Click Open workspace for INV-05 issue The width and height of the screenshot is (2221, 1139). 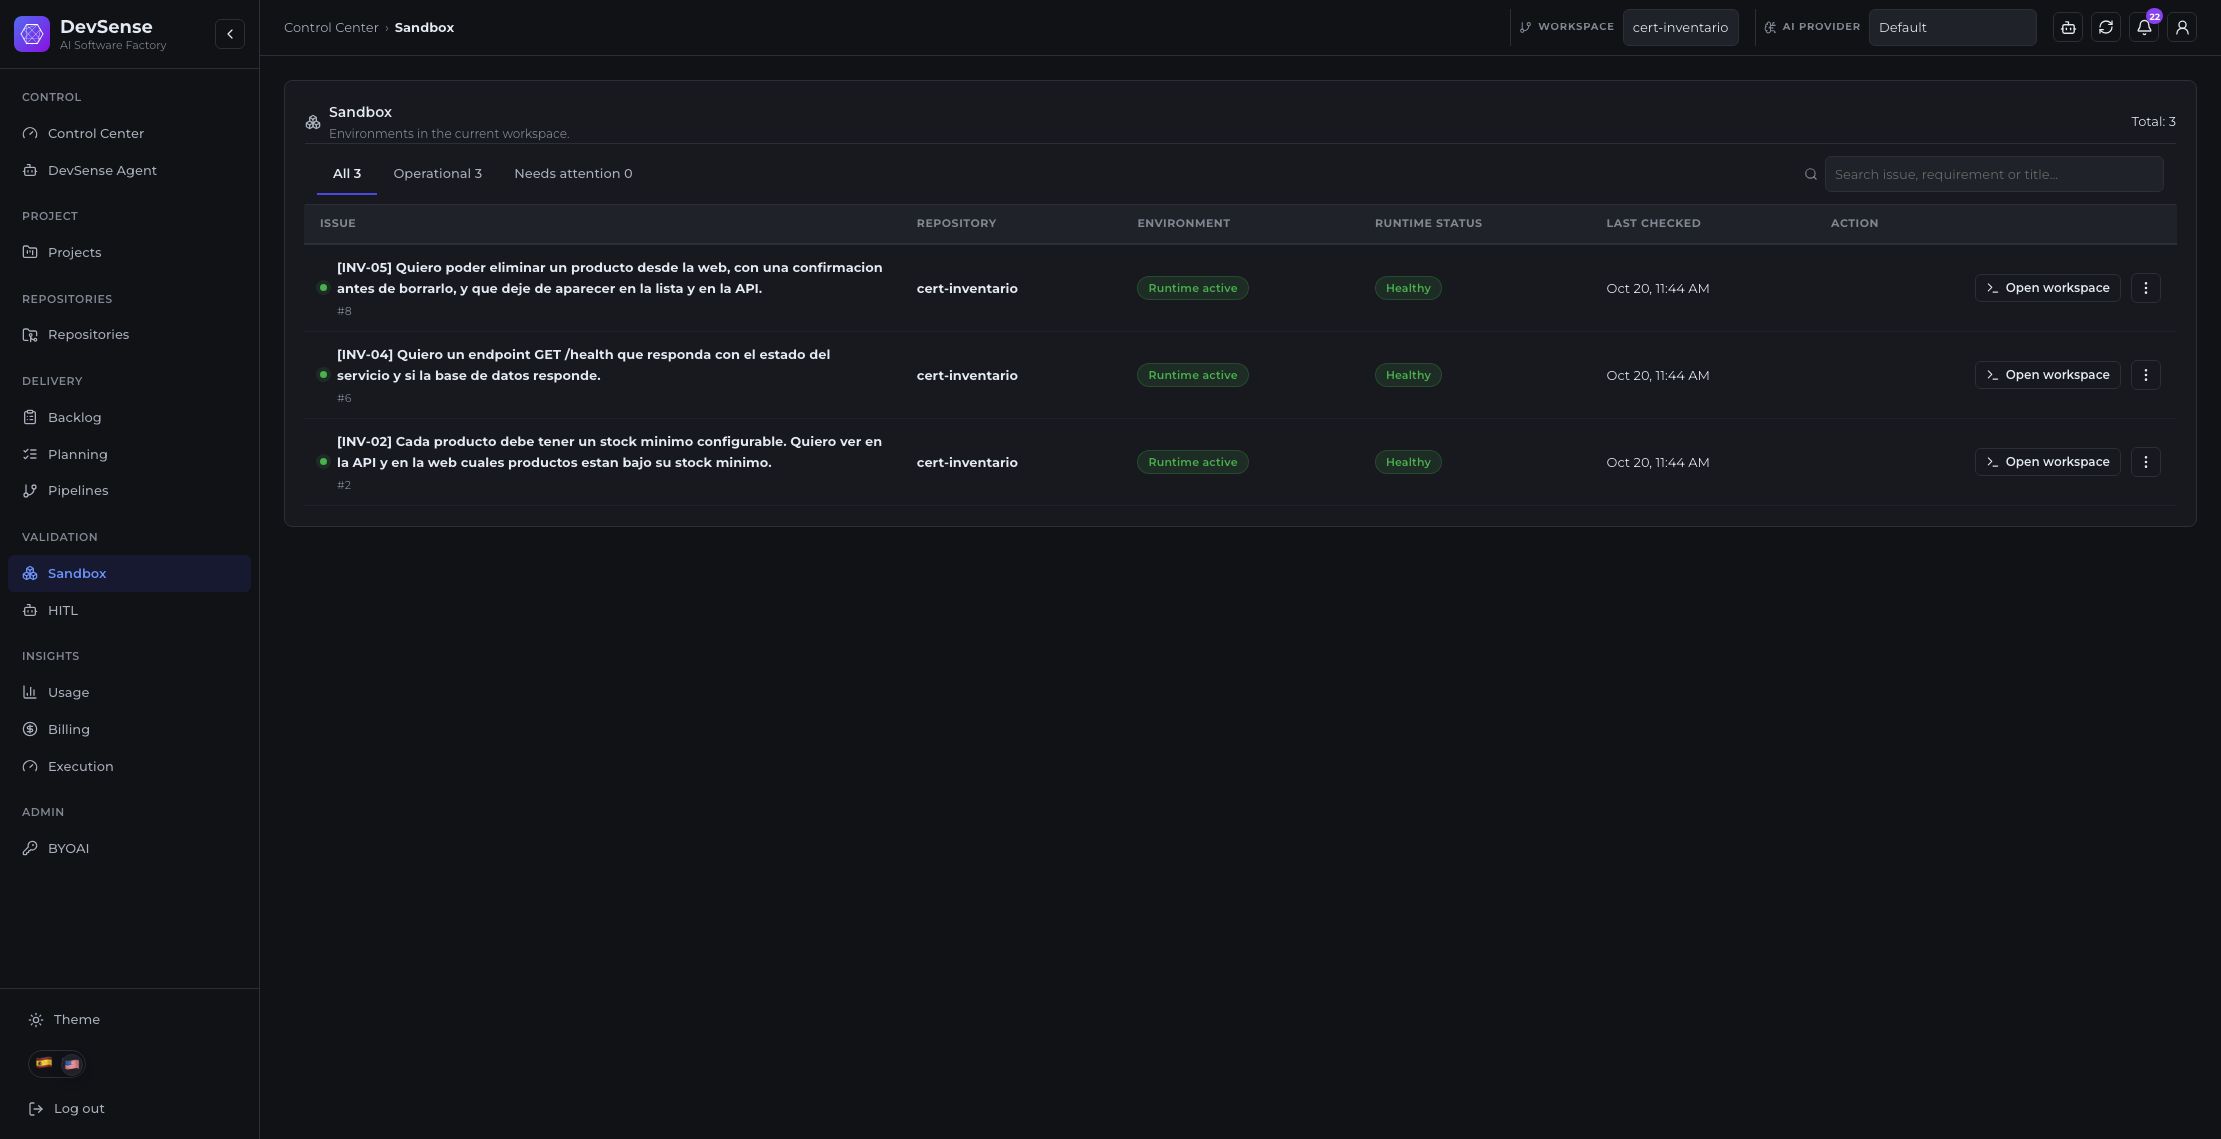coord(2047,288)
